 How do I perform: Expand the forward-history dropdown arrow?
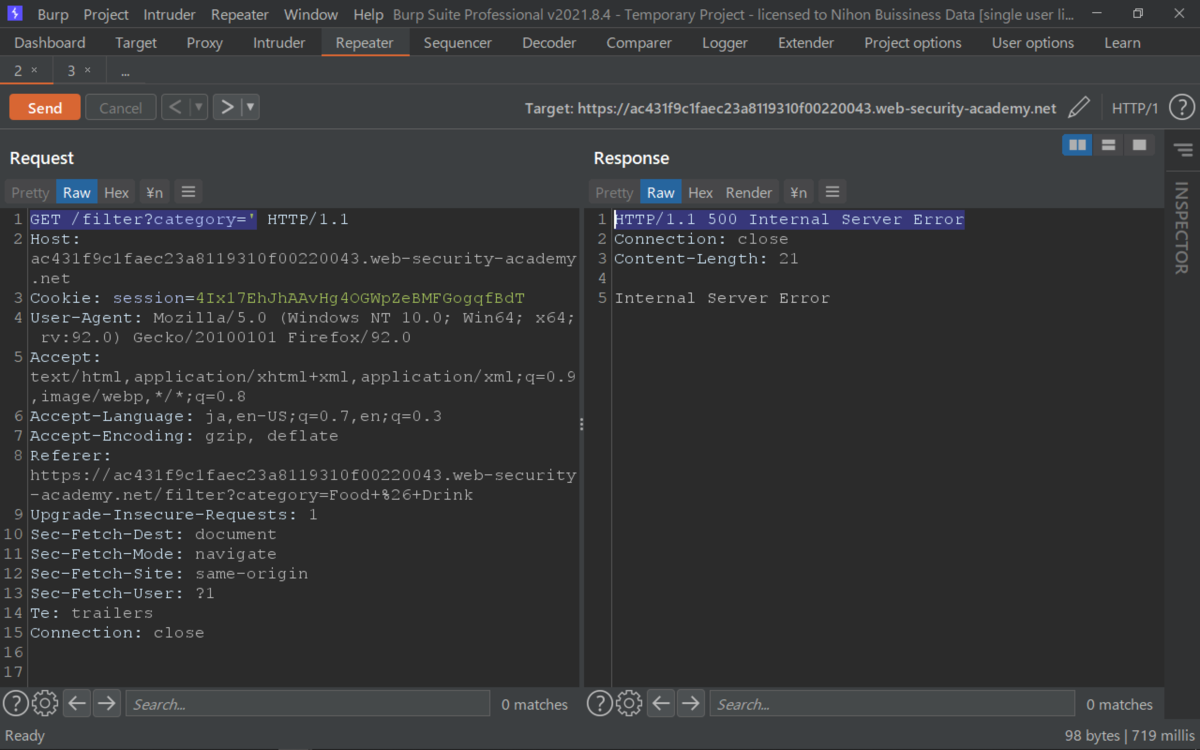[250, 107]
